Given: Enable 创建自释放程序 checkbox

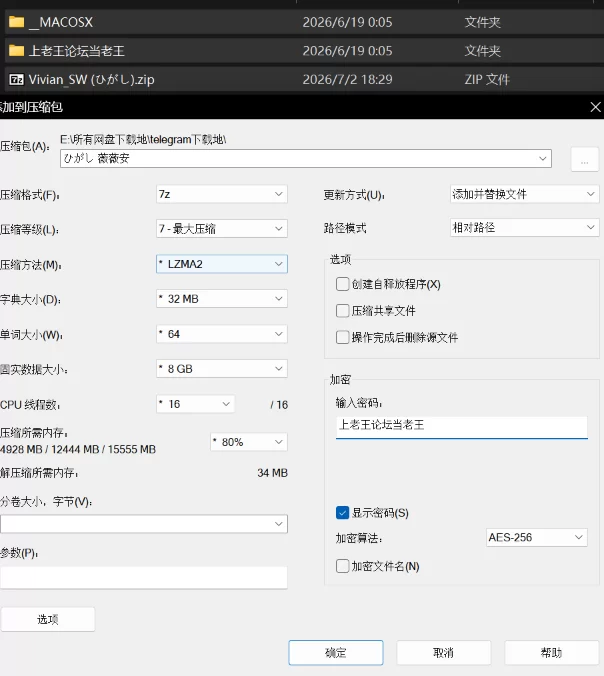Looking at the screenshot, I should pos(342,284).
